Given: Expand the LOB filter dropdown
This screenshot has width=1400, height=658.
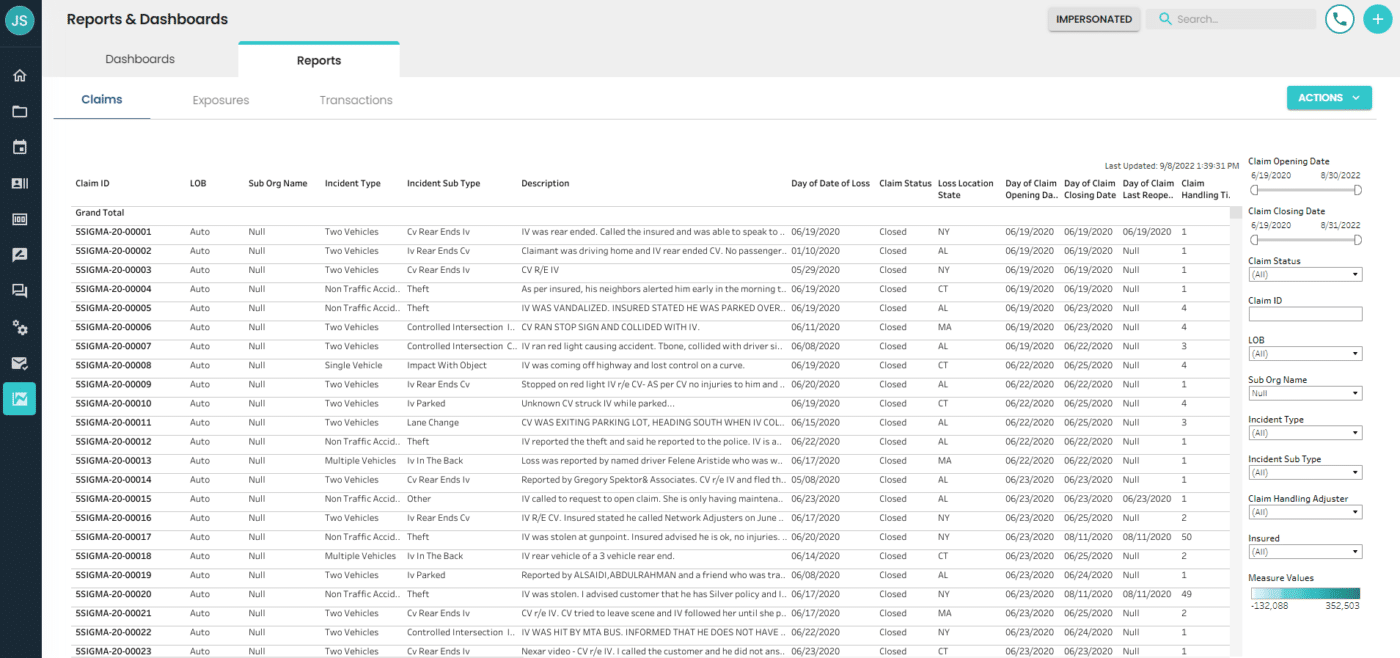Looking at the screenshot, I should click(1305, 353).
